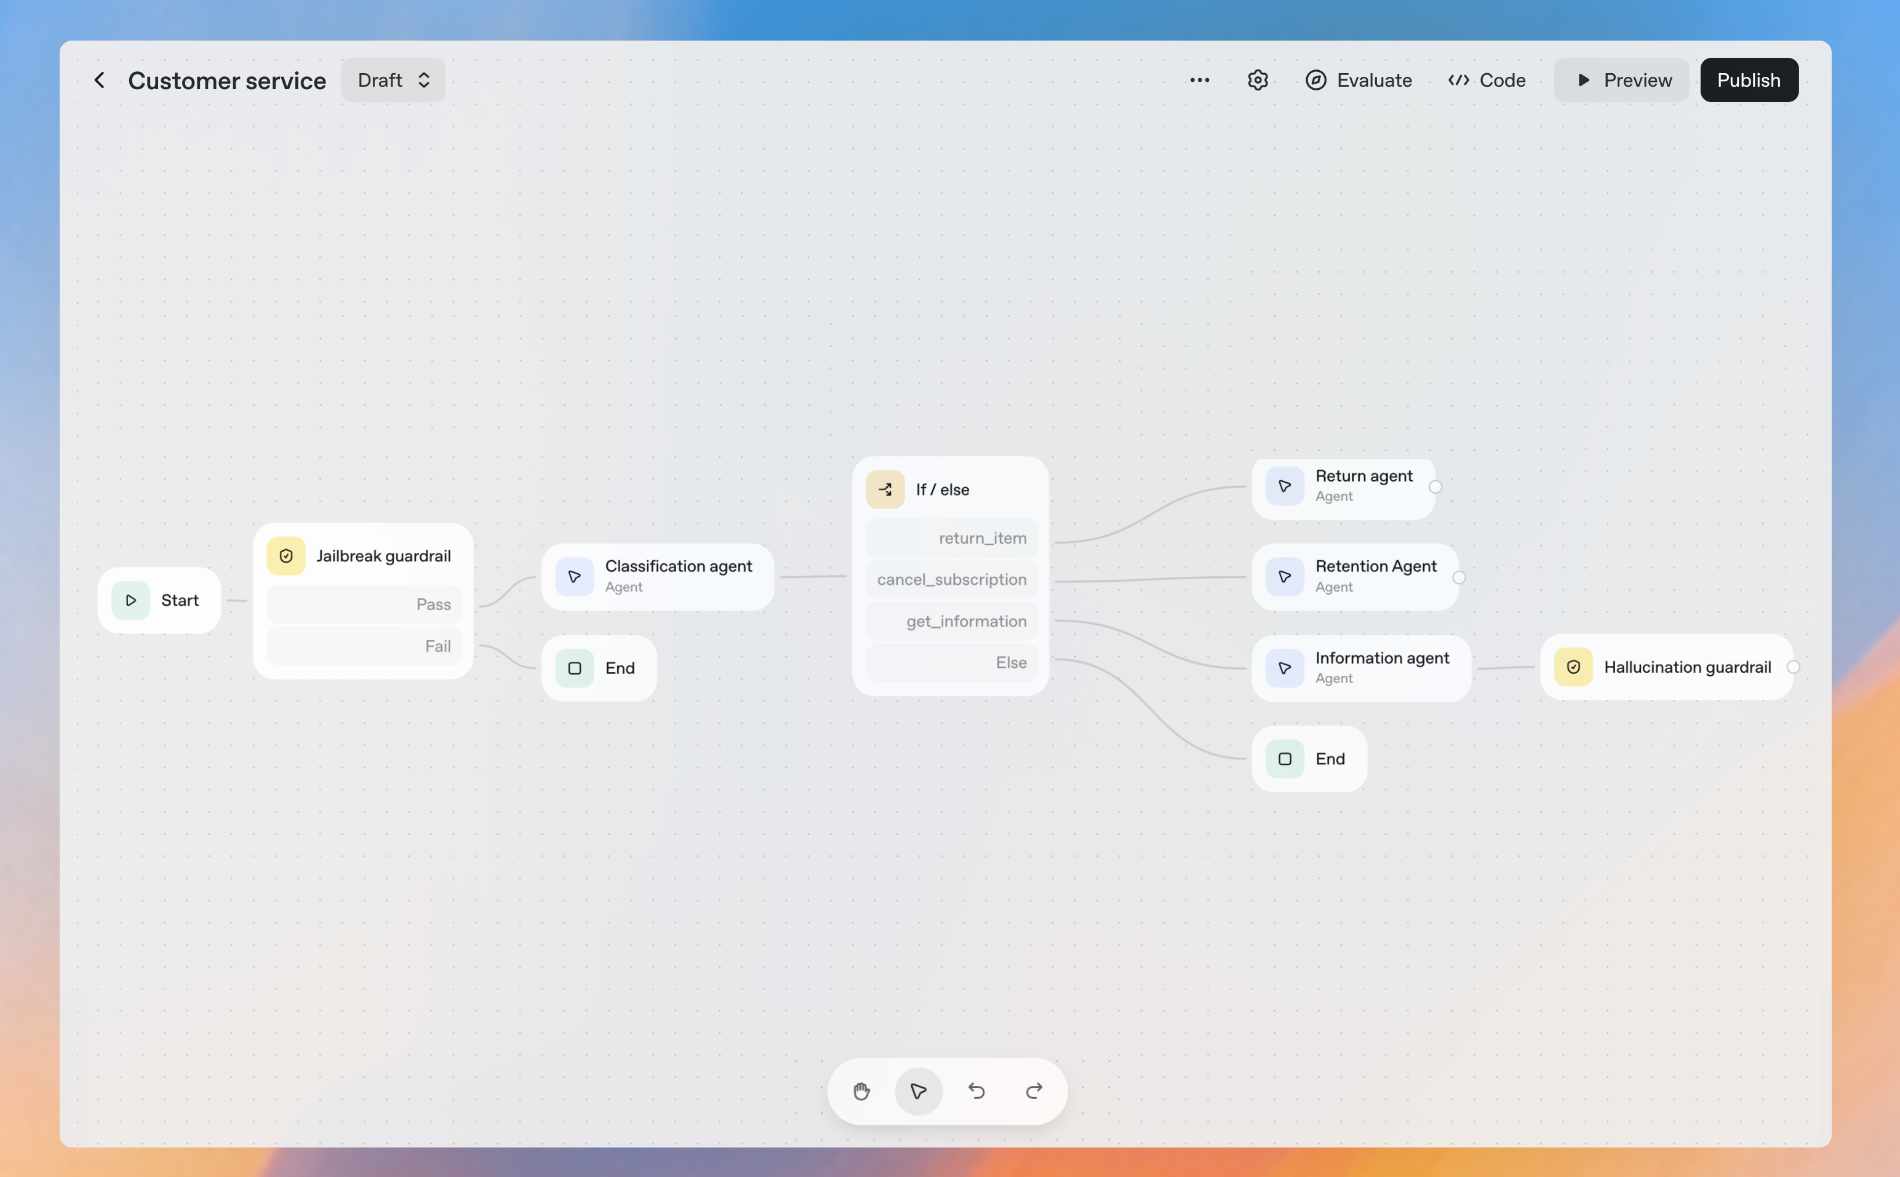1900x1177 pixels.
Task: Select the hand pan tool
Action: pos(861,1091)
